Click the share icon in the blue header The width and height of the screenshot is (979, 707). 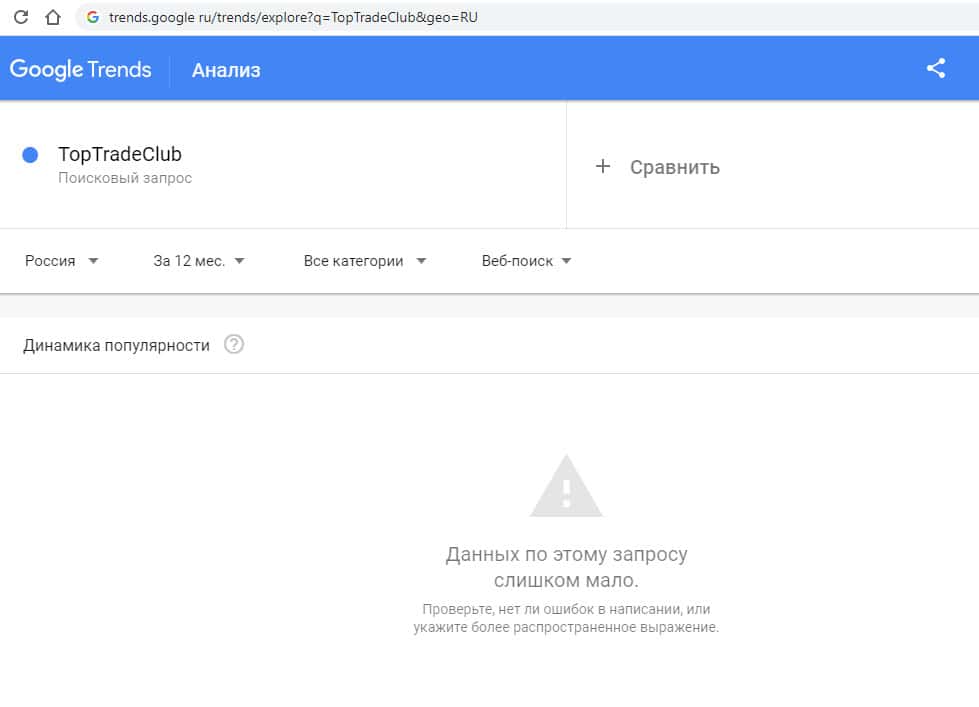tap(936, 69)
